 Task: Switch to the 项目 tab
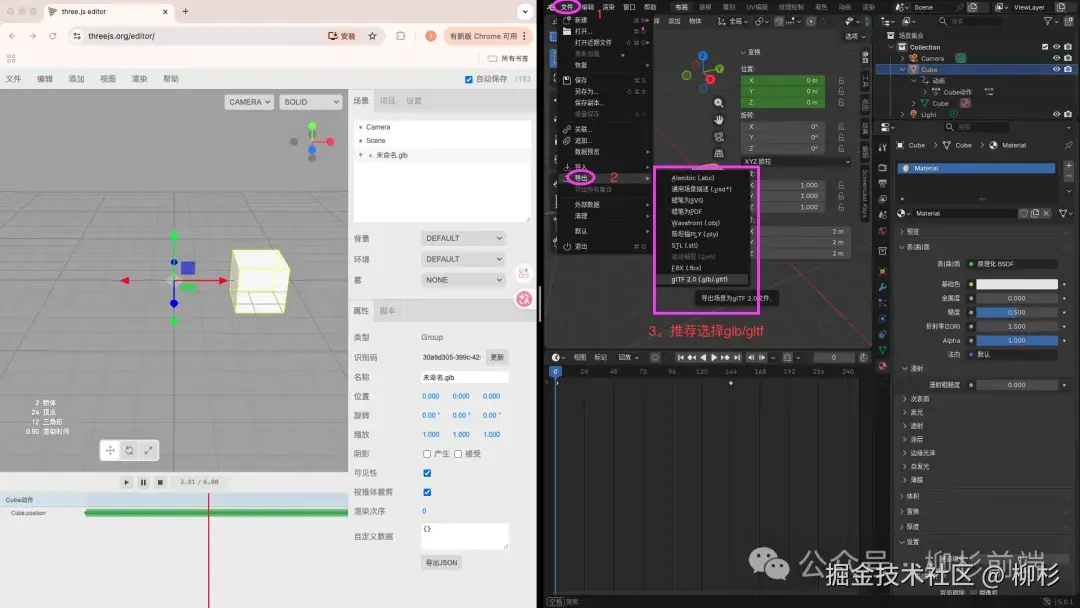tap(387, 101)
